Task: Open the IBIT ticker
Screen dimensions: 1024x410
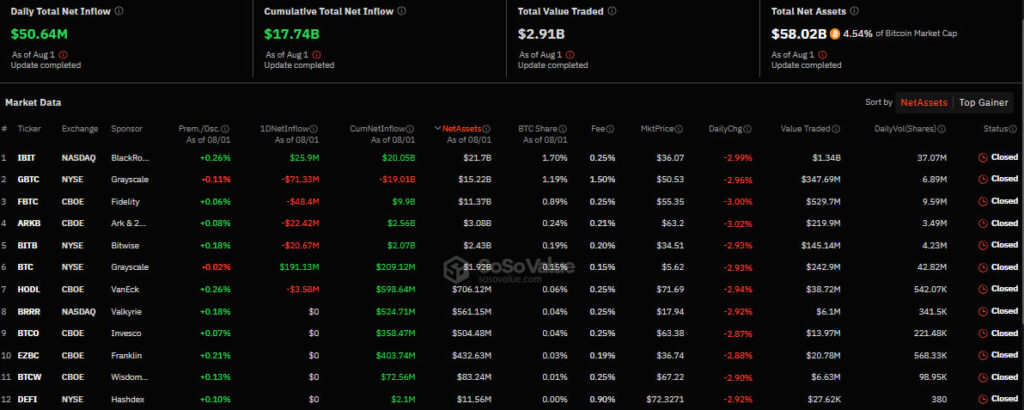Action: point(25,157)
